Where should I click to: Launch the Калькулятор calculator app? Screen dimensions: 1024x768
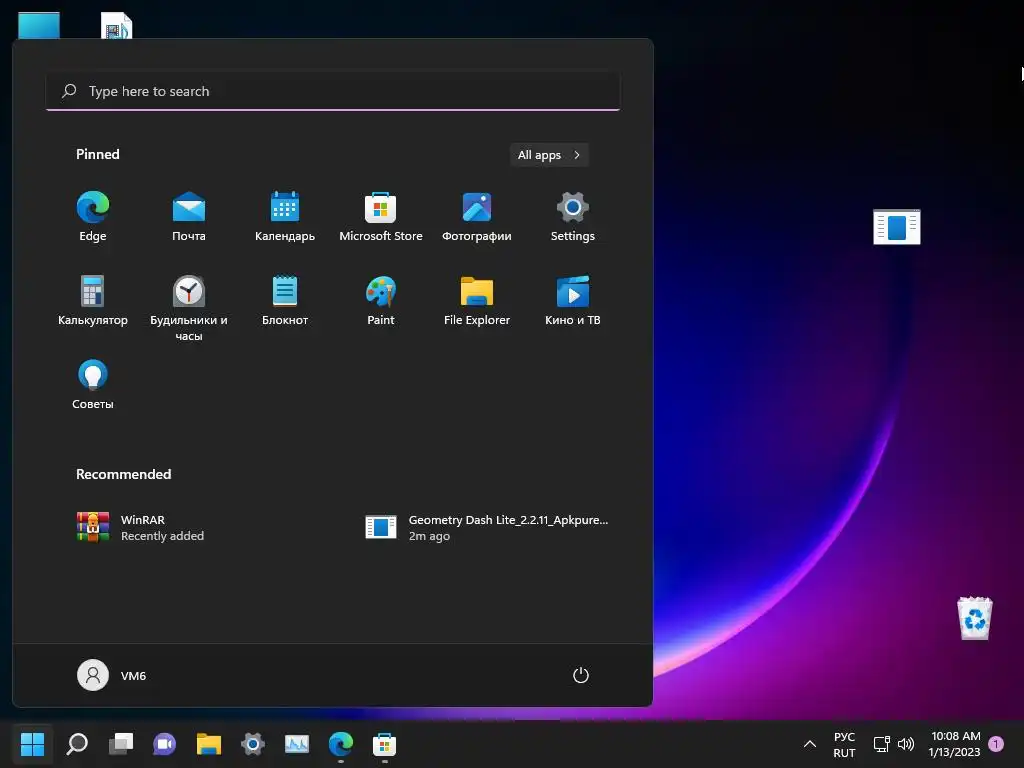pyautogui.click(x=93, y=300)
